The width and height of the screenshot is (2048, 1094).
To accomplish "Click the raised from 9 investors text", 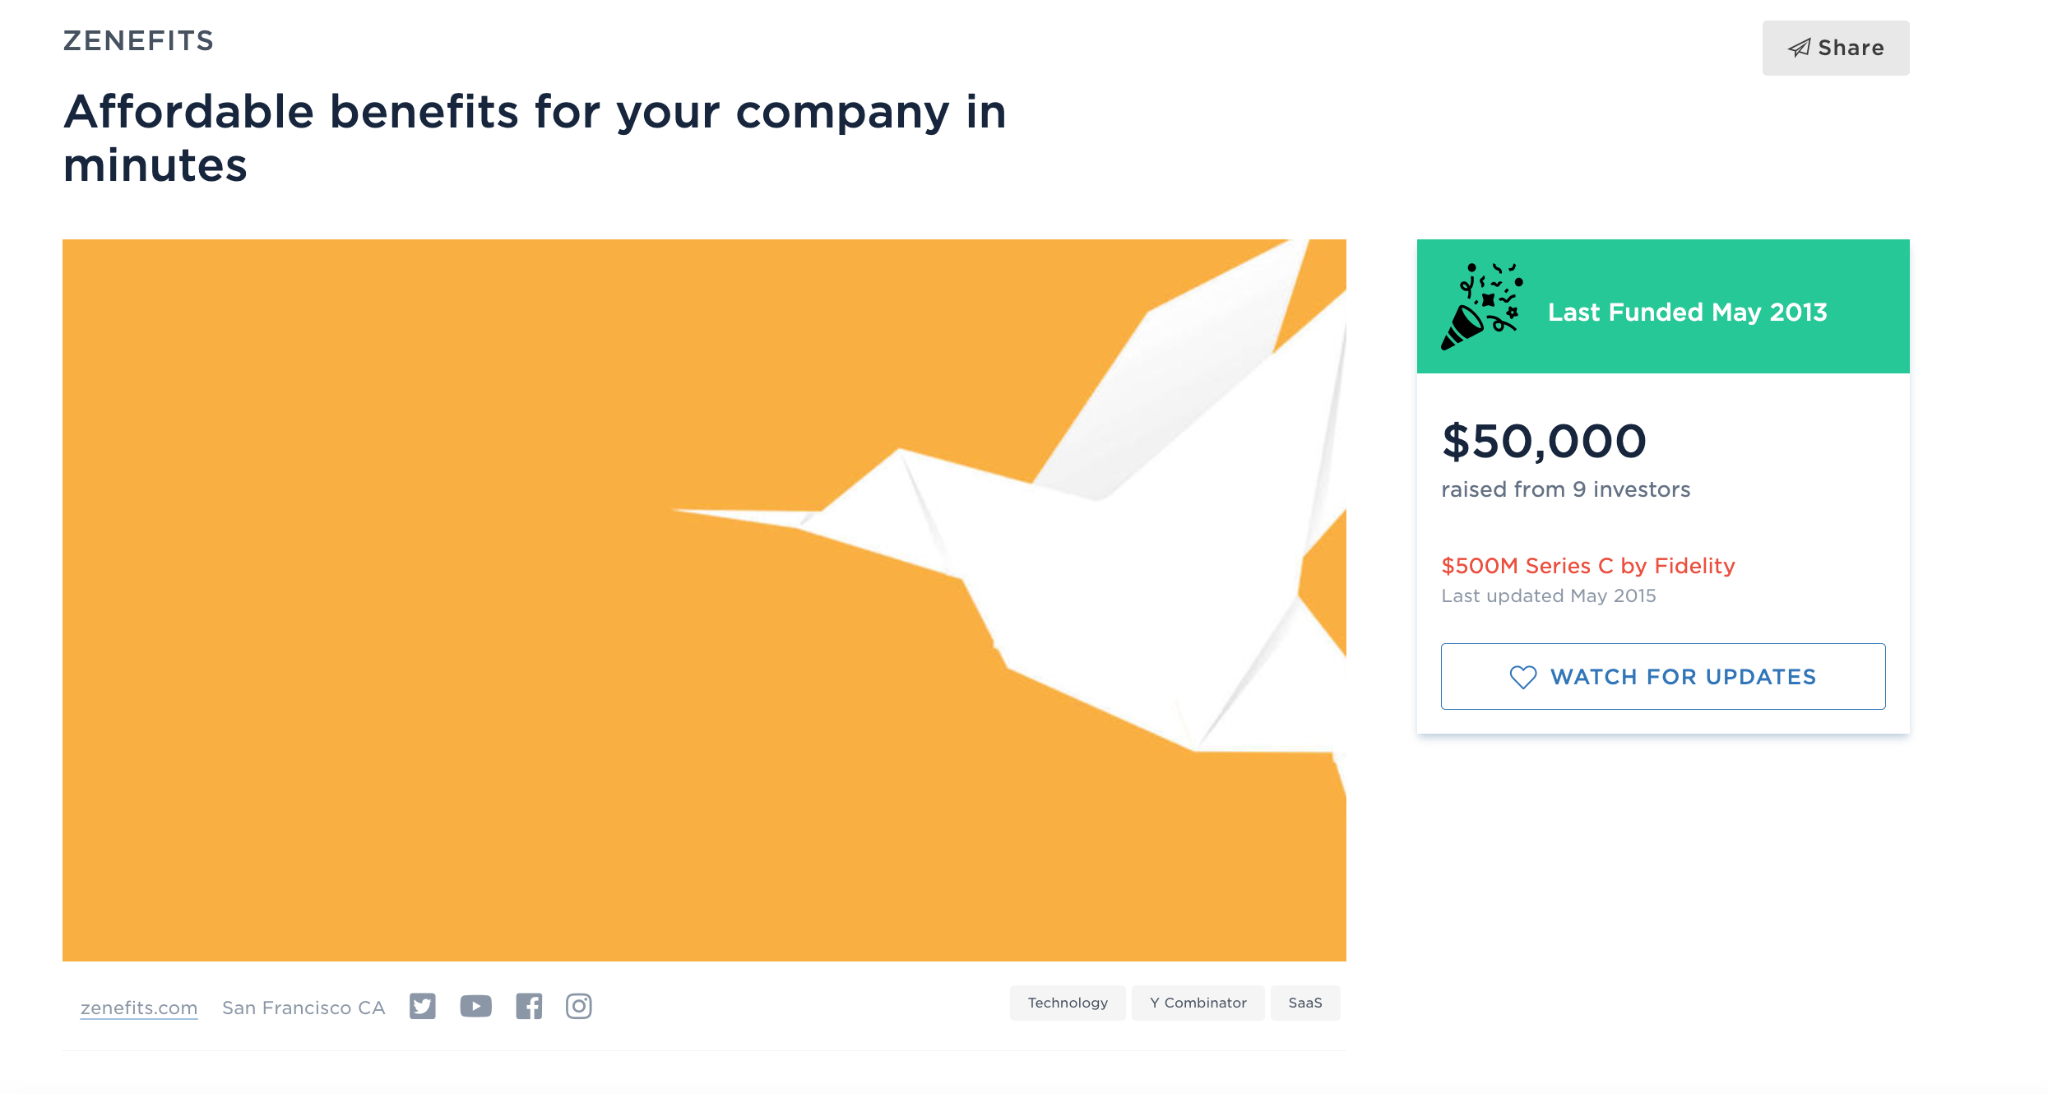I will click(1565, 489).
